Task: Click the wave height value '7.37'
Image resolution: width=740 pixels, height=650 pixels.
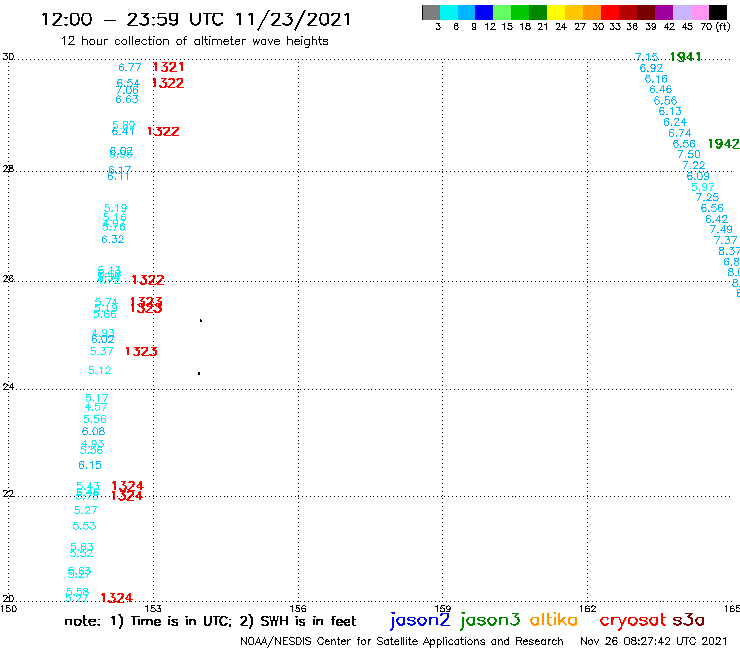Action: tap(725, 240)
